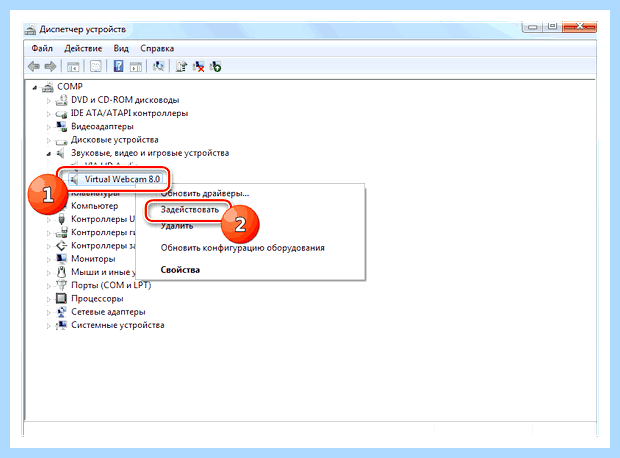Select the Порты (COM и LPT) label
The width and height of the screenshot is (620, 458).
(x=111, y=285)
